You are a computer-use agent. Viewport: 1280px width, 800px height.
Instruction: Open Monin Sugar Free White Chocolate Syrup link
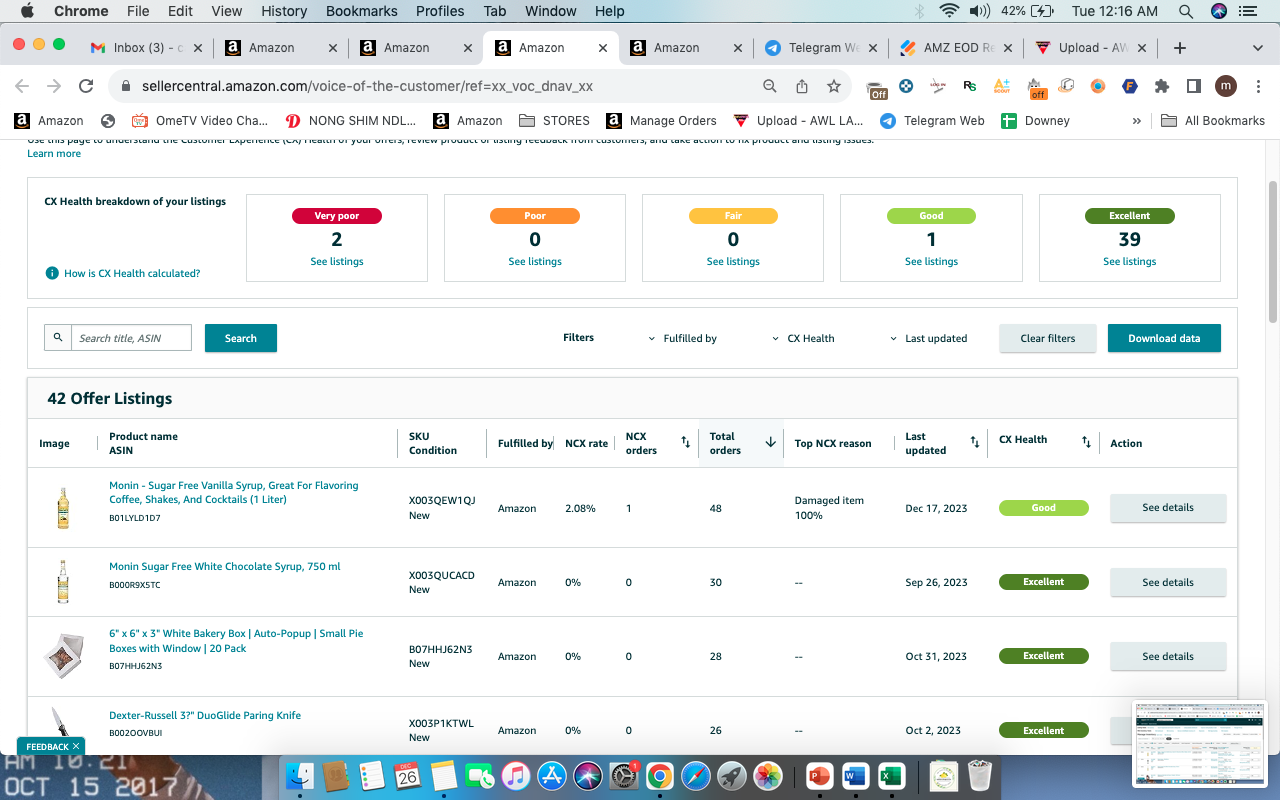tap(225, 567)
